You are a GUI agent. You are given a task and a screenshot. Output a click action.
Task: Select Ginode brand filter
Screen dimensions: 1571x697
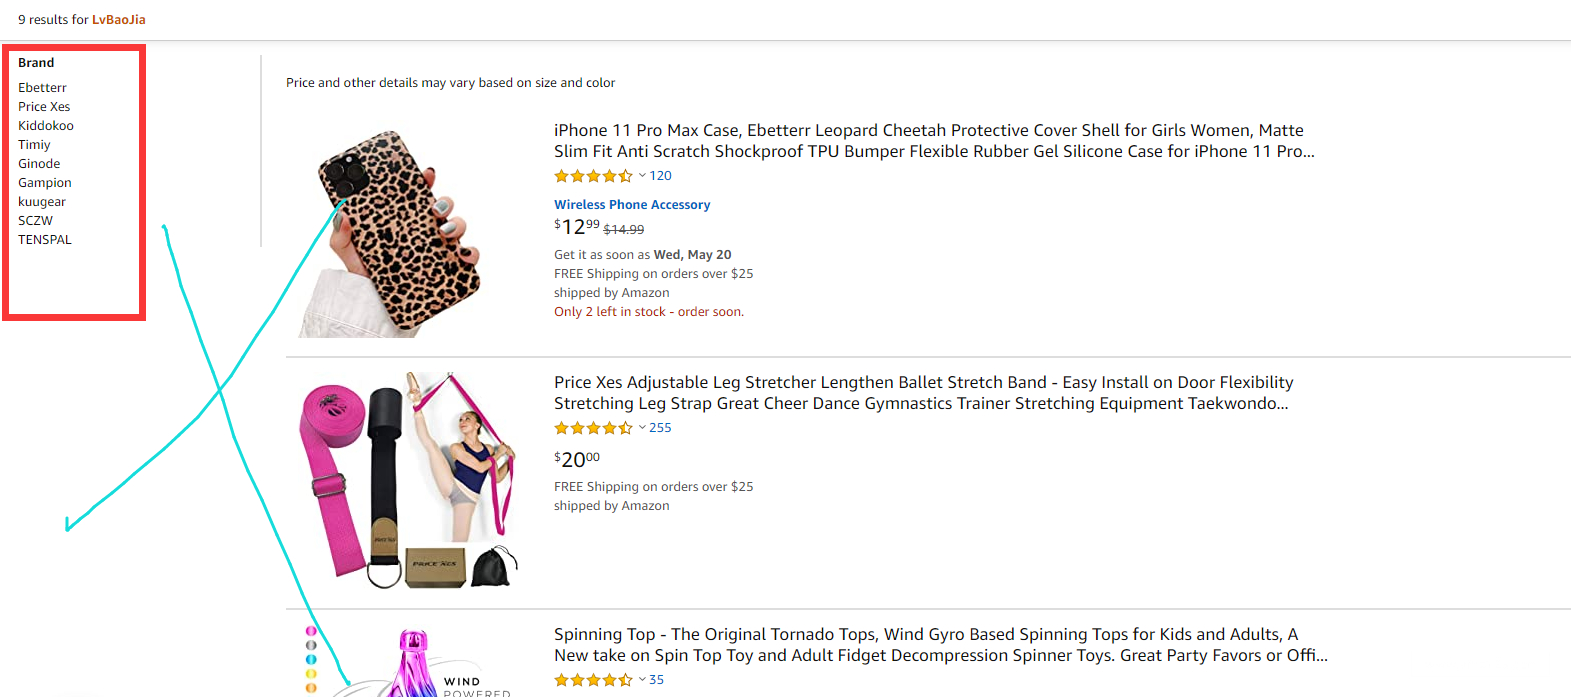[39, 164]
